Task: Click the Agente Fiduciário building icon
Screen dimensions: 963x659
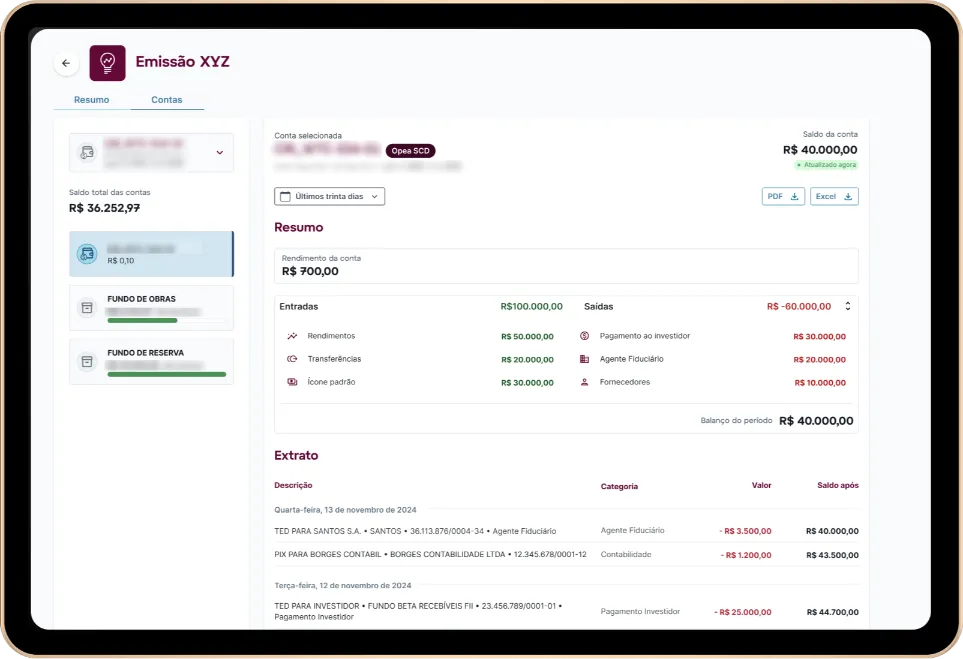Action: coord(585,359)
